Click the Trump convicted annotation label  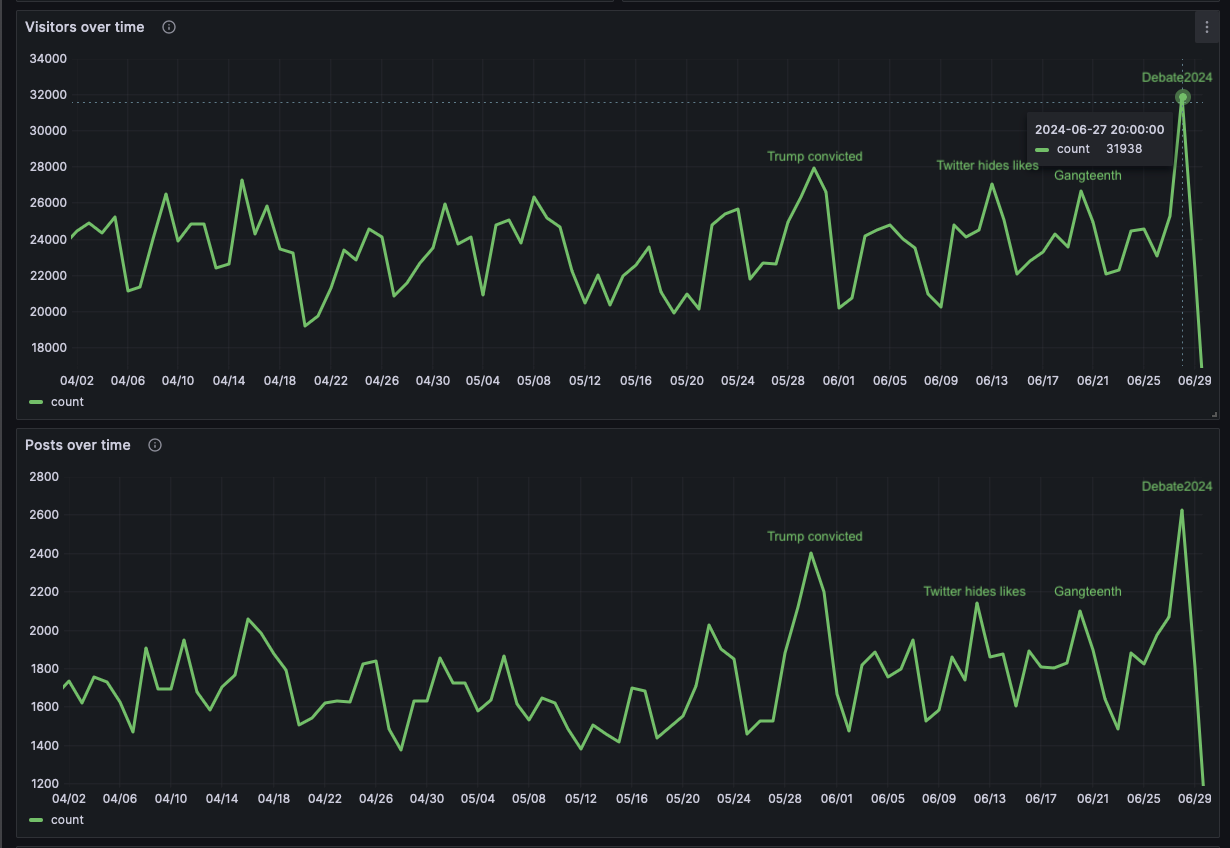tap(815, 156)
